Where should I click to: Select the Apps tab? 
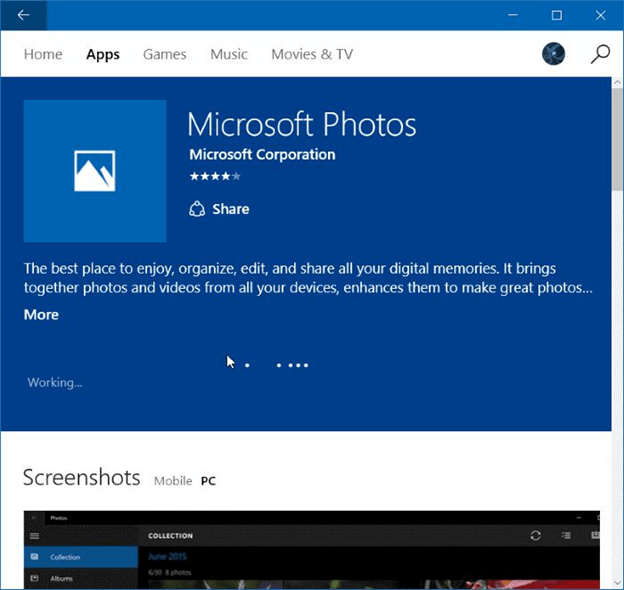[x=103, y=55]
